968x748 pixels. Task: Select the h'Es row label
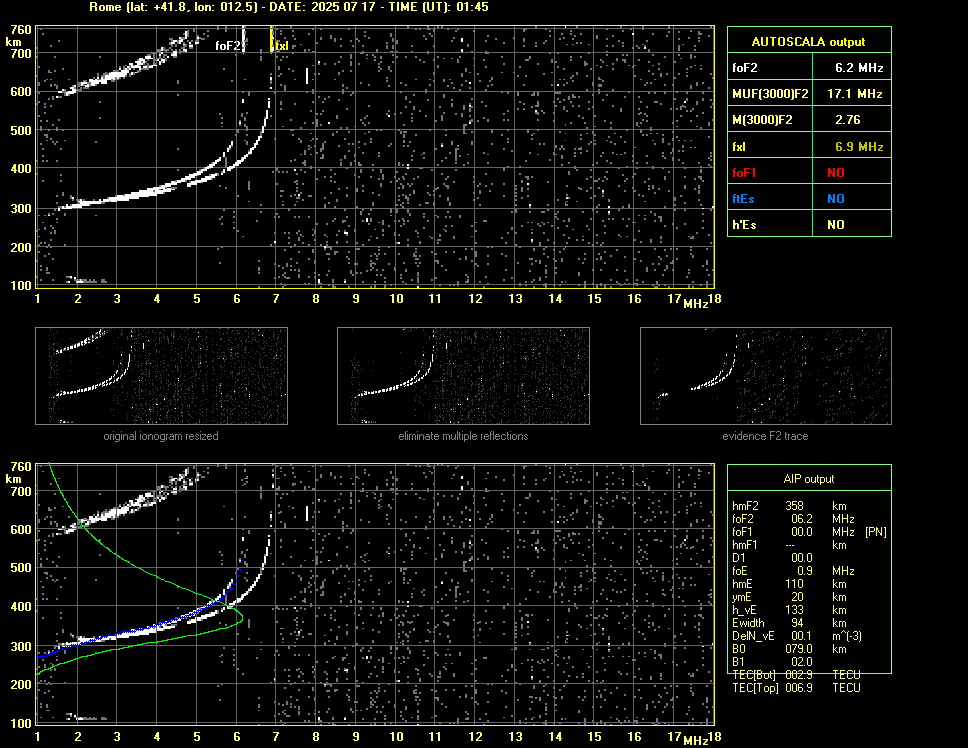click(x=744, y=225)
